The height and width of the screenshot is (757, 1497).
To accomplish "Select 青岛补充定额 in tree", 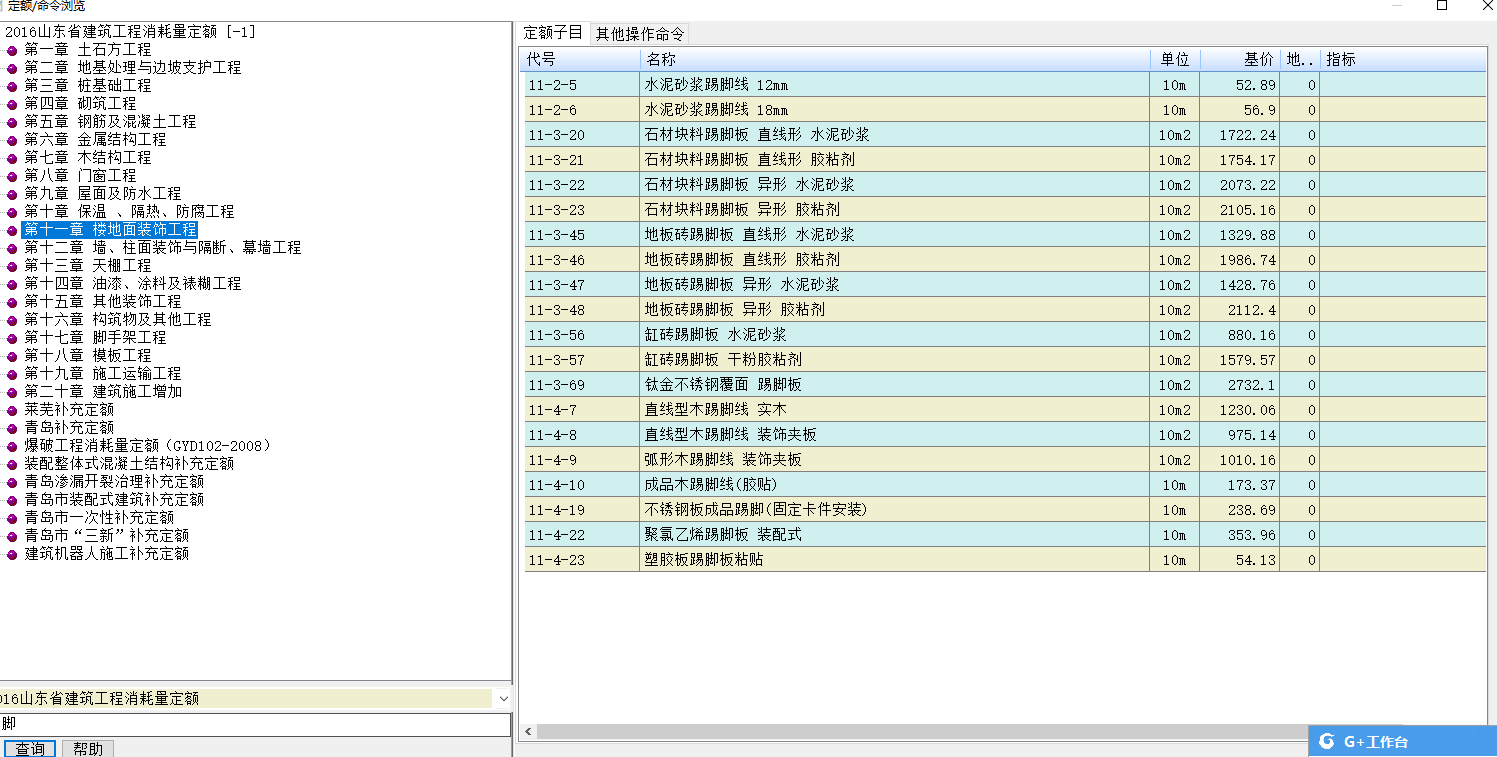I will pyautogui.click(x=69, y=428).
